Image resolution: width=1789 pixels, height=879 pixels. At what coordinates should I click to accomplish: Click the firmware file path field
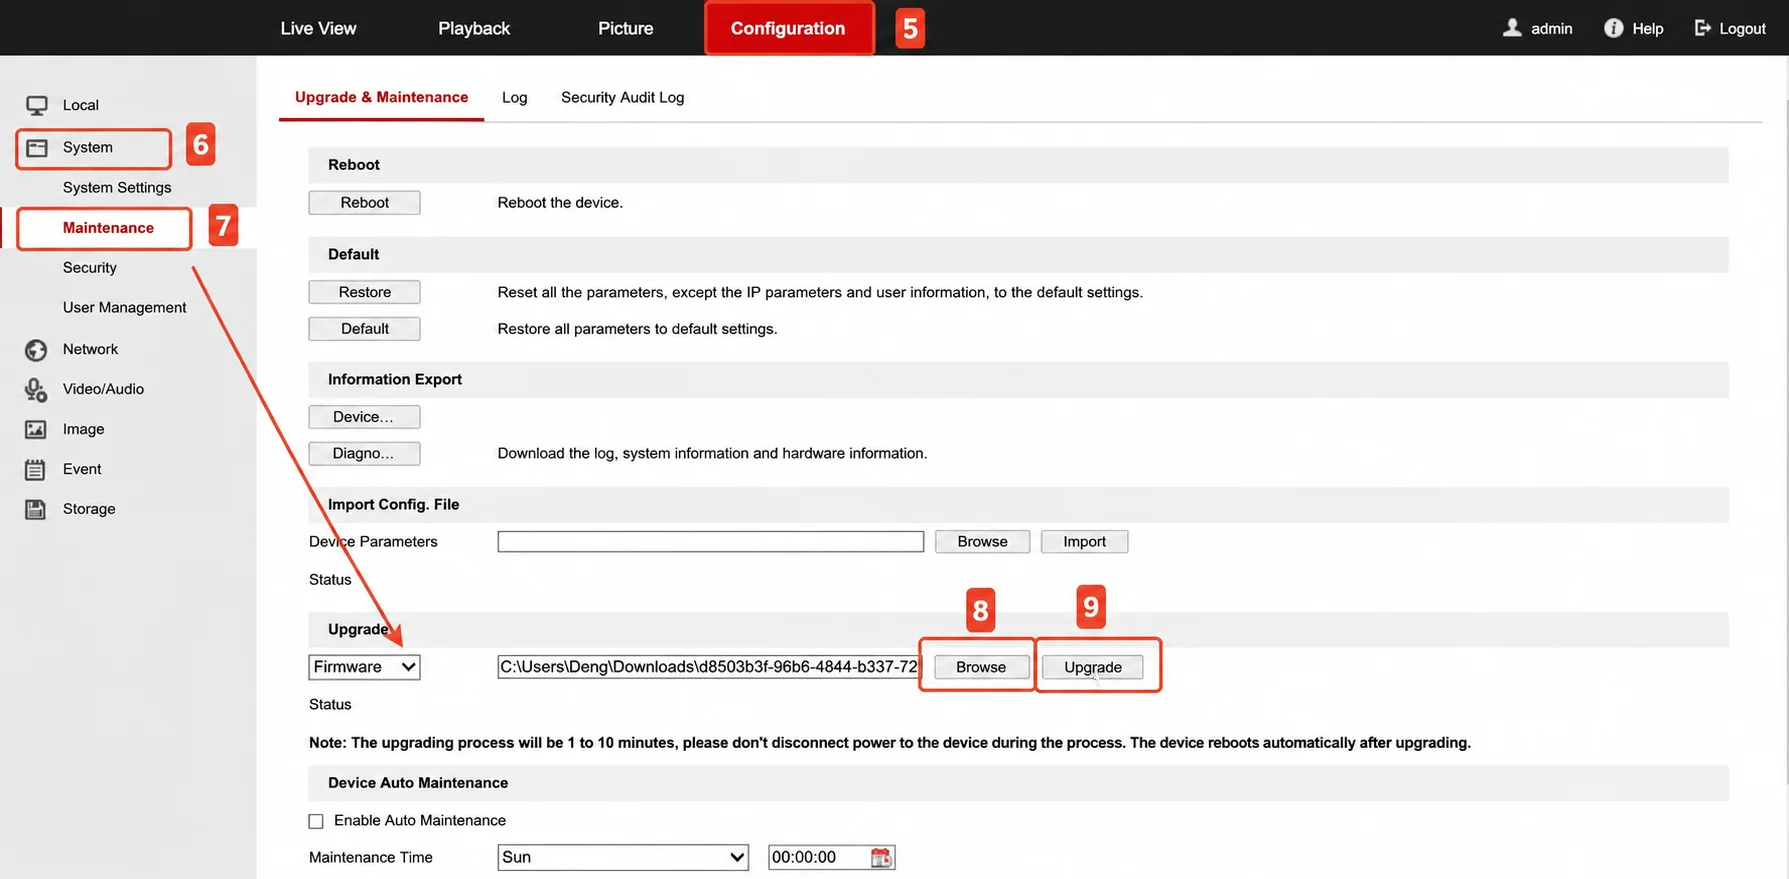click(708, 667)
